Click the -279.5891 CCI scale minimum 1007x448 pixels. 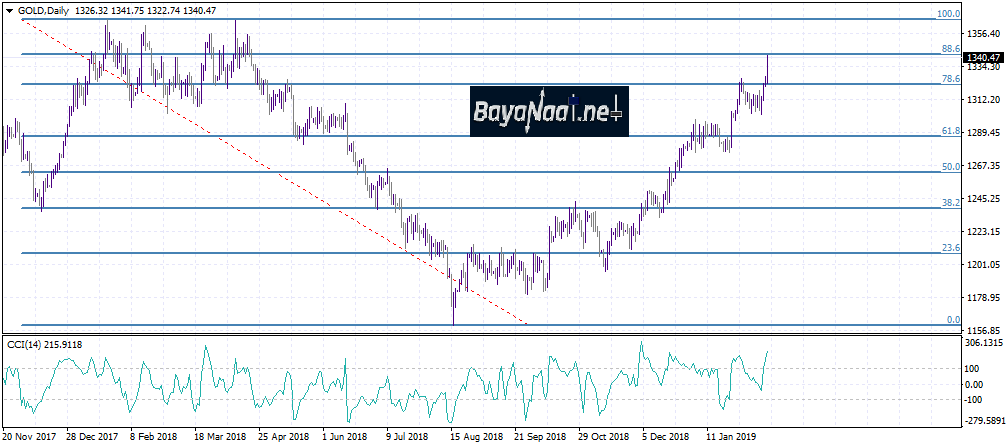point(985,421)
